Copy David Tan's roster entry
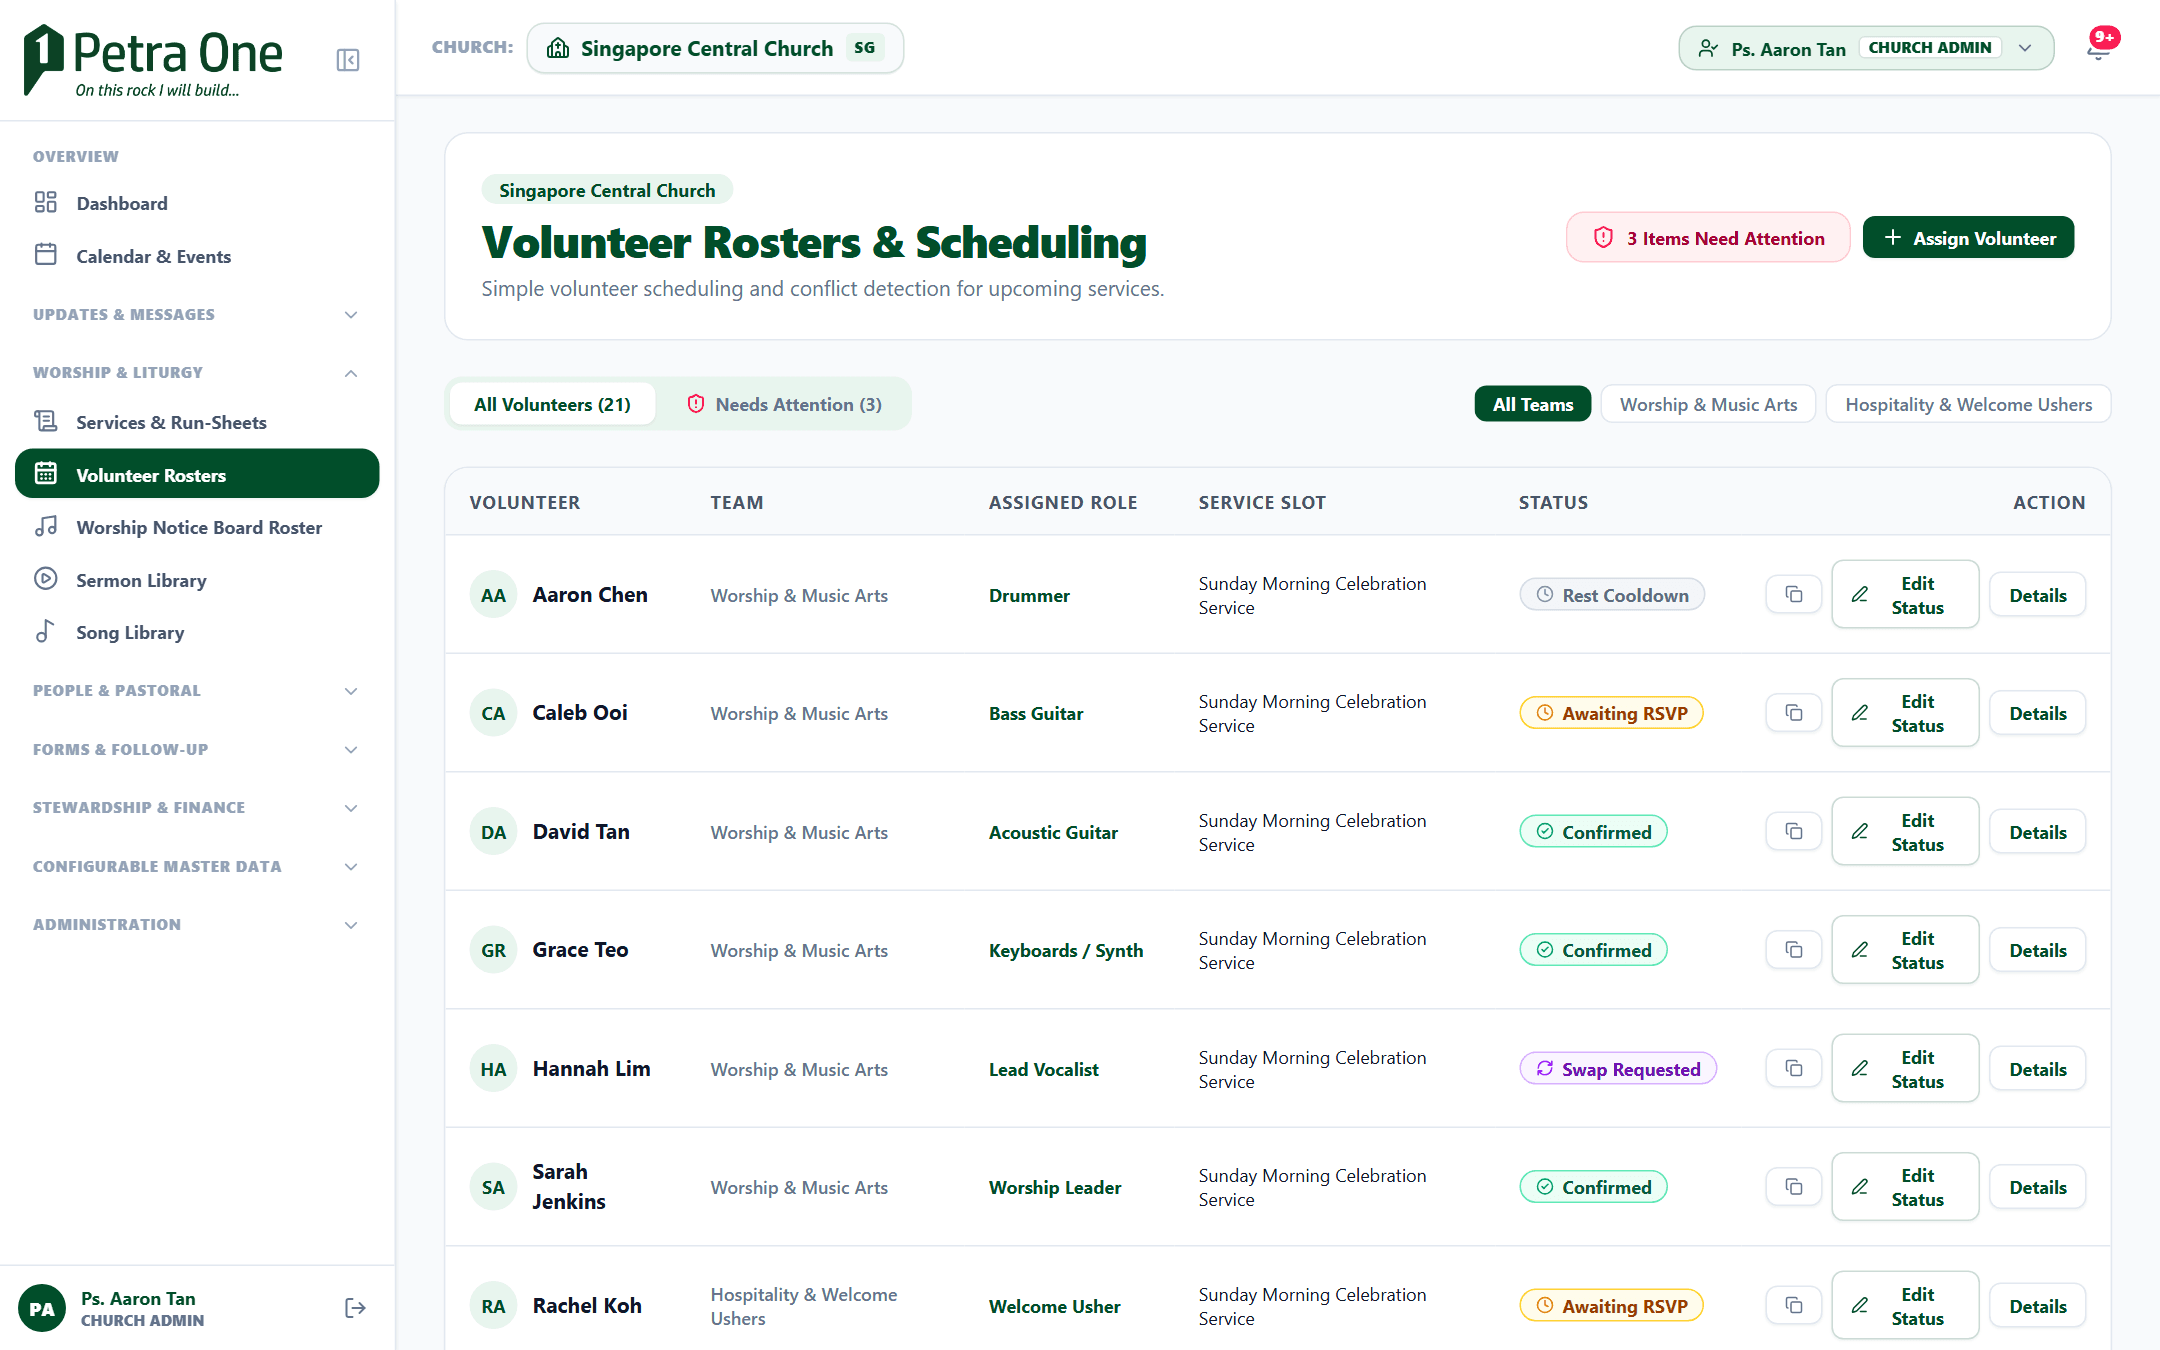Image resolution: width=2160 pixels, height=1350 pixels. coord(1794,832)
